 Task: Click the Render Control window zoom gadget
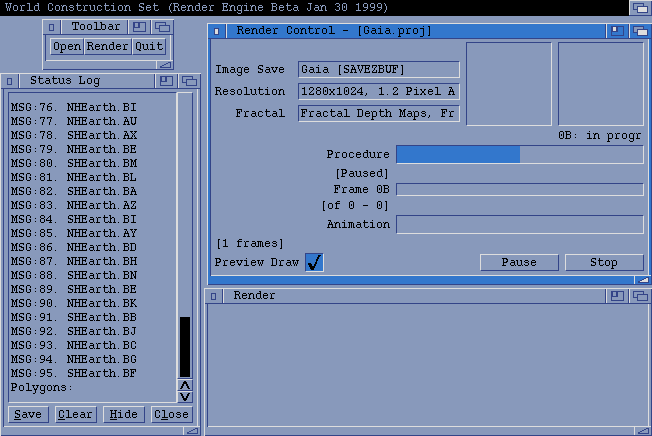[x=617, y=31]
